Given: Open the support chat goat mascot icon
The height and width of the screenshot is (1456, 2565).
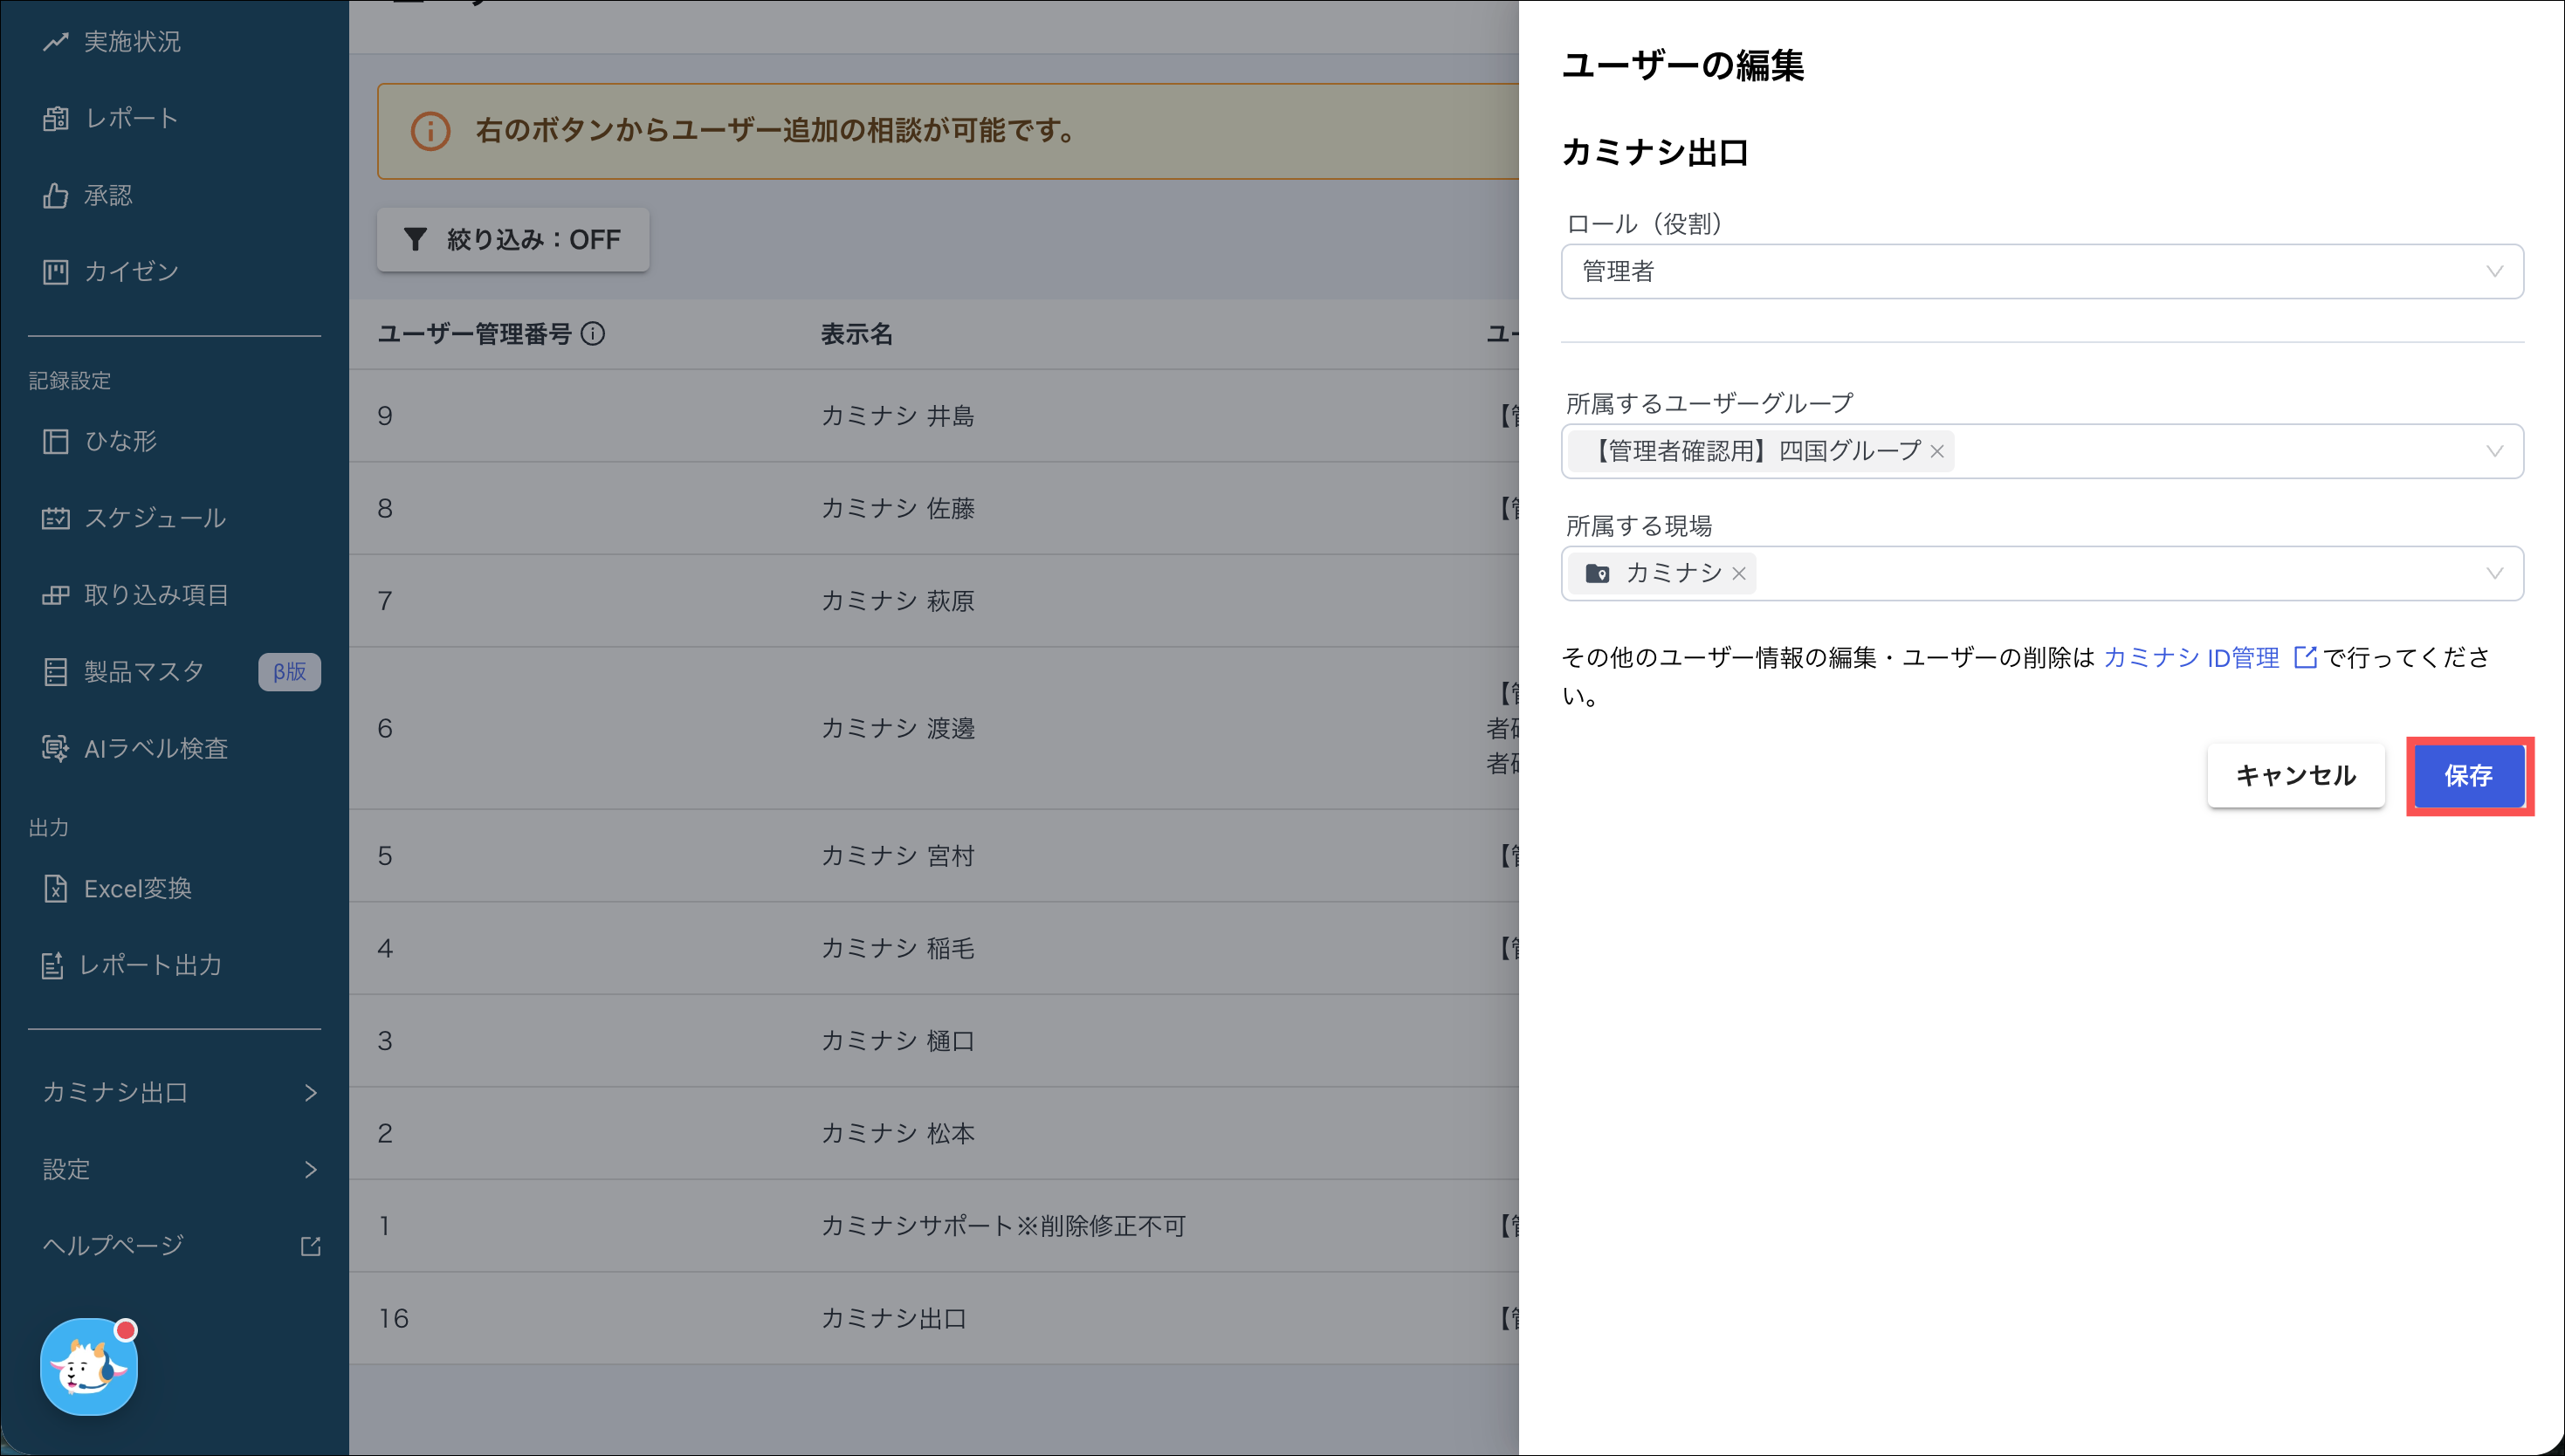Looking at the screenshot, I should [x=88, y=1367].
